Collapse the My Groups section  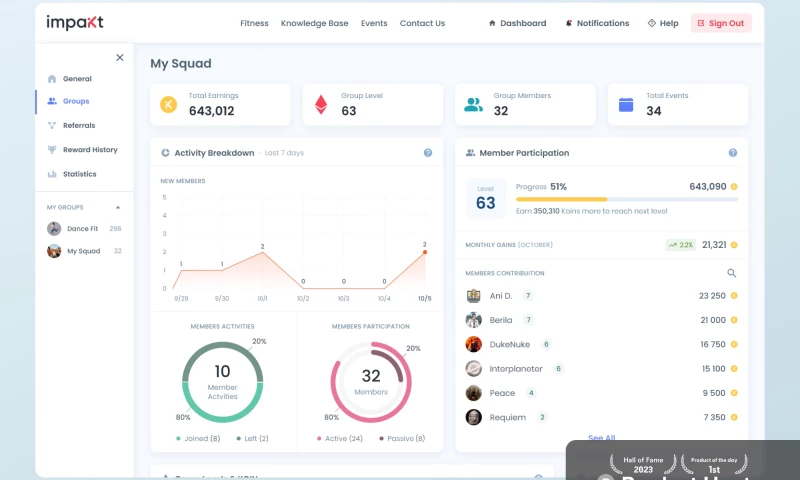pos(118,207)
